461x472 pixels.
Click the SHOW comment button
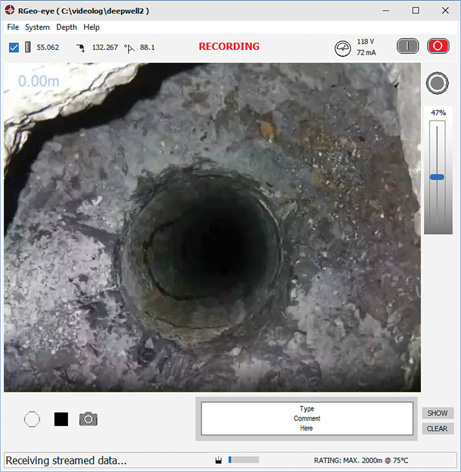[438, 413]
